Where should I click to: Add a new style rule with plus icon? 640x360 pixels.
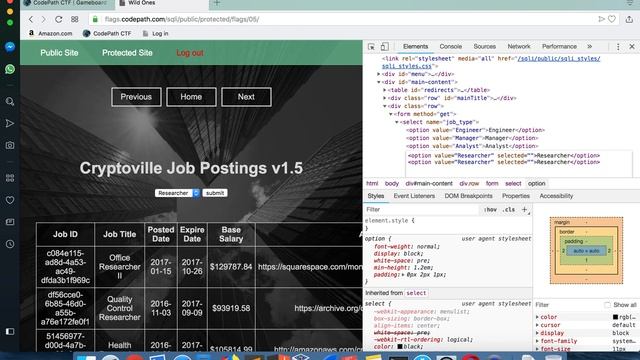pyautogui.click(x=525, y=209)
